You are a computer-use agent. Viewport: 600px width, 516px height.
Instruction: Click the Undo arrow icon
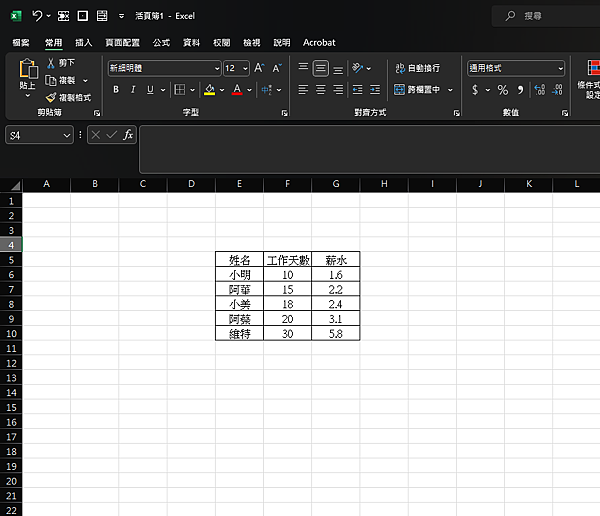[x=37, y=16]
